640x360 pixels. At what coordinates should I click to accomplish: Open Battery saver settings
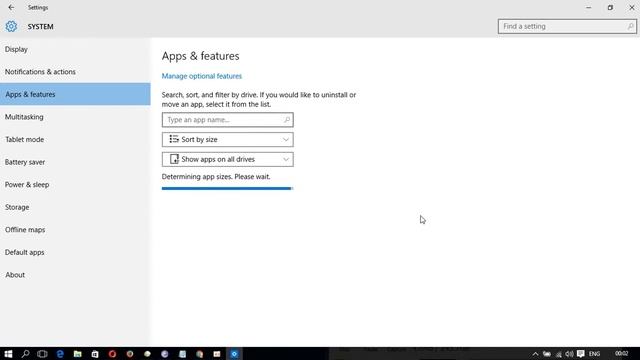coord(75,162)
